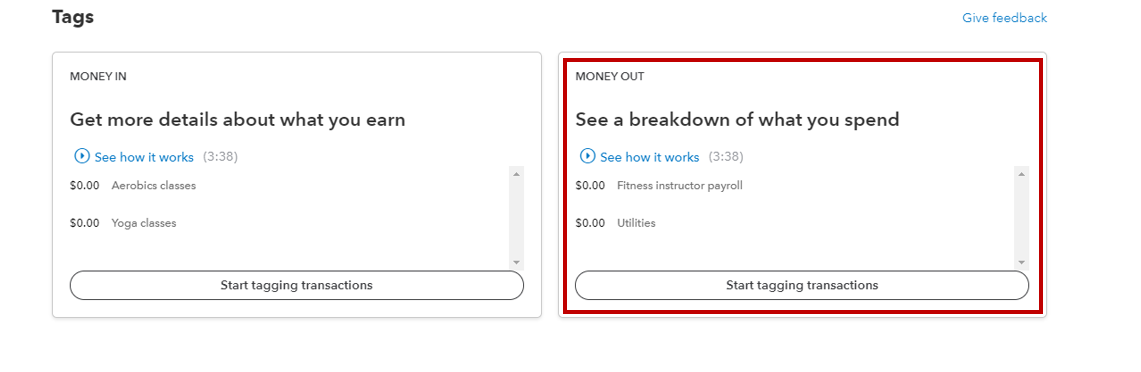Screen dimensions: 1141x372
Task: Click the Utilities $0.00 amount
Action: click(590, 223)
